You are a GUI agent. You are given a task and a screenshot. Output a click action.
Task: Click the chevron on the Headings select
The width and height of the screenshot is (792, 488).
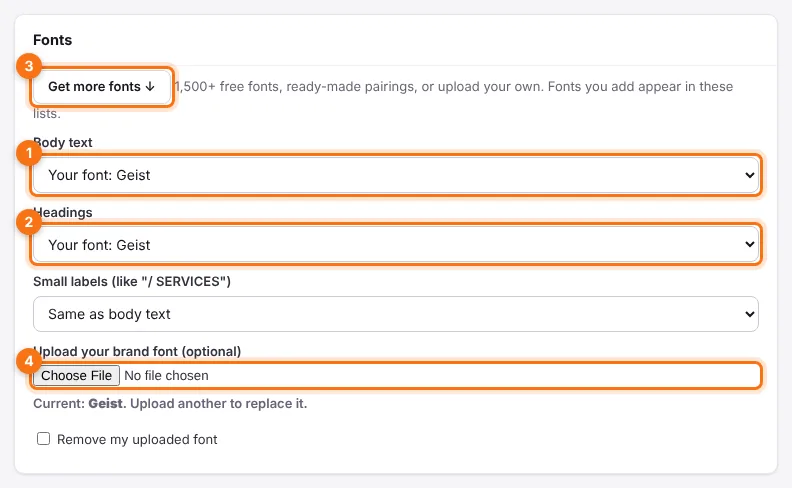(750, 245)
